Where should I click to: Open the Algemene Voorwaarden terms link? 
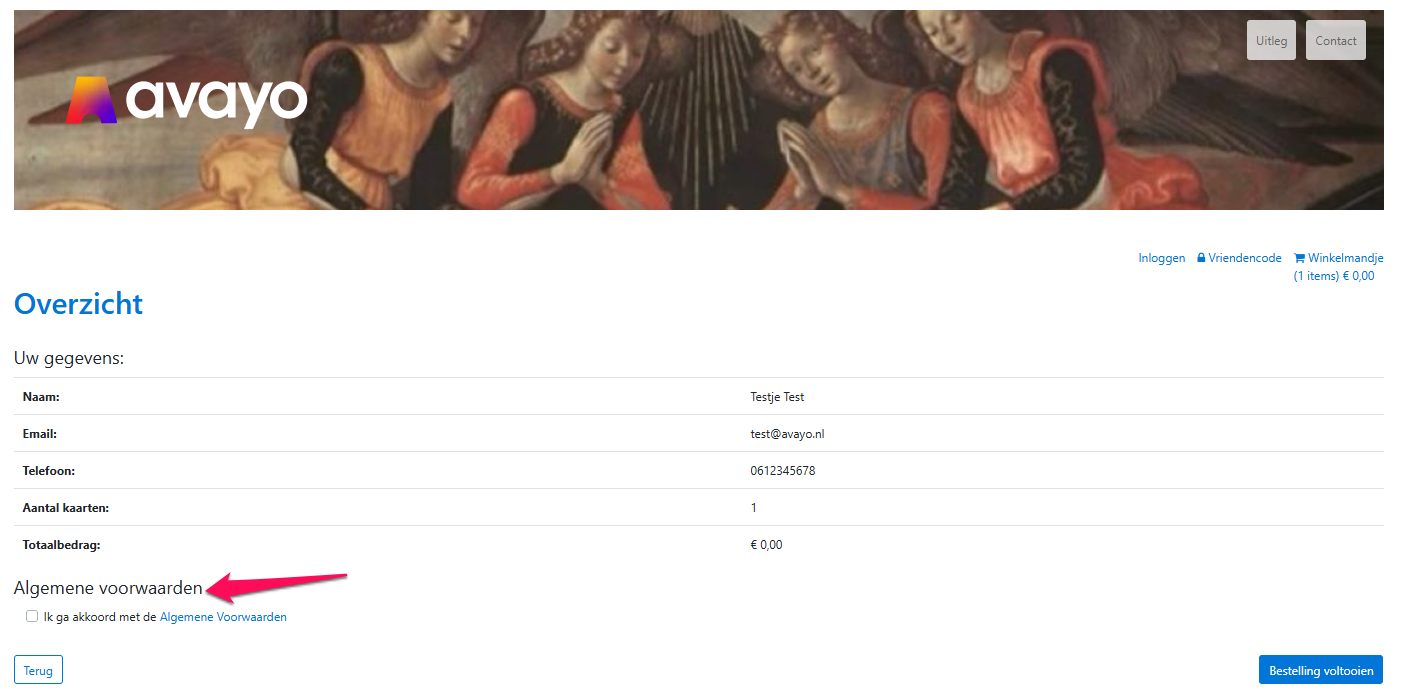[223, 617]
